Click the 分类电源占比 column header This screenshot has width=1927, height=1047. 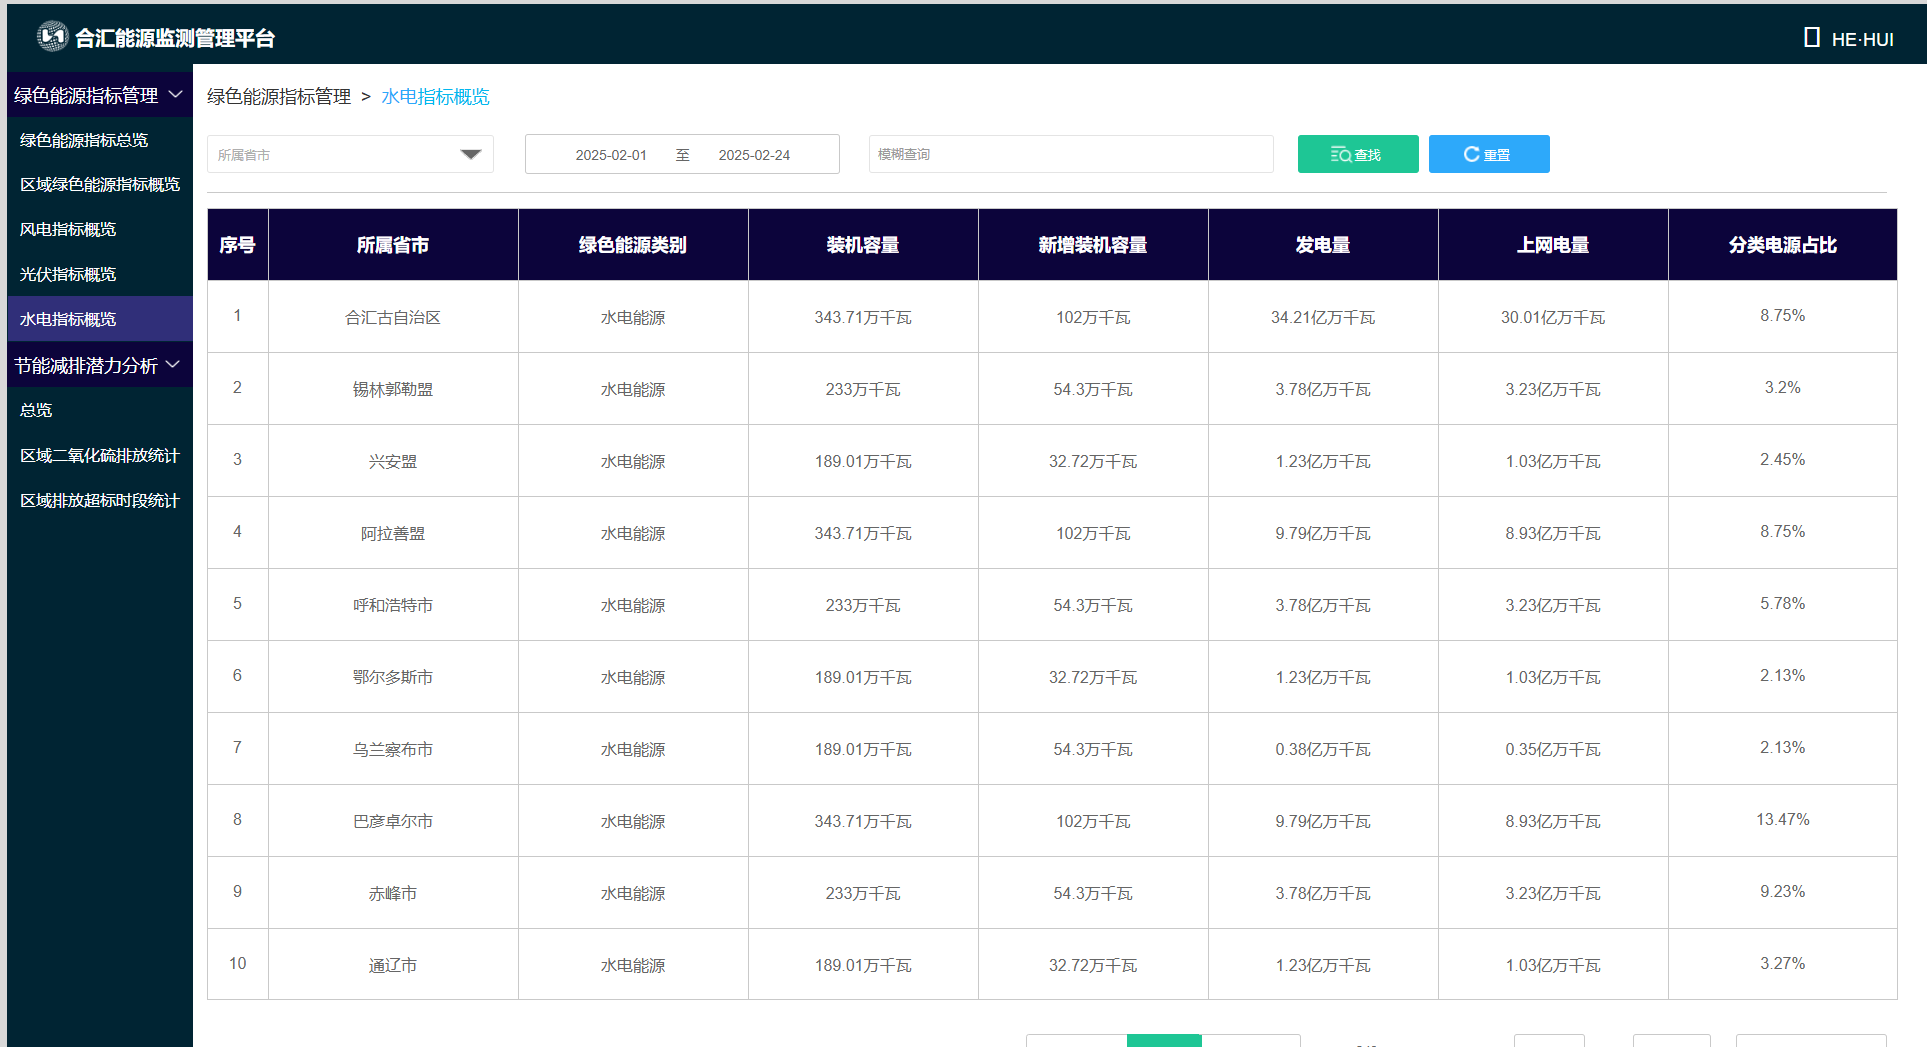pos(1782,245)
